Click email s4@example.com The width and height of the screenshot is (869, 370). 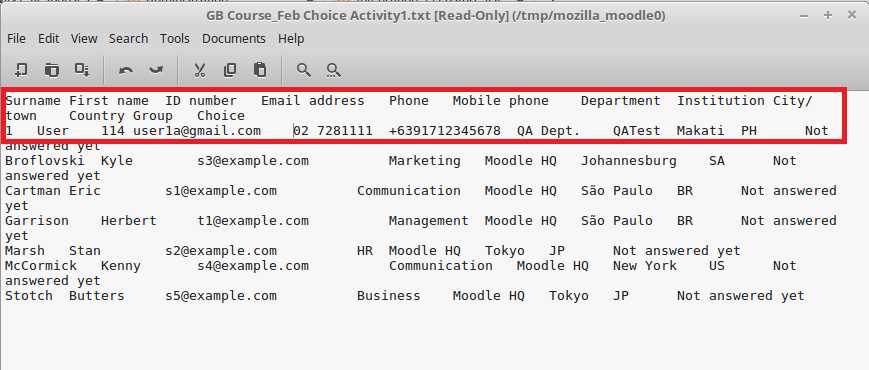[x=253, y=265]
